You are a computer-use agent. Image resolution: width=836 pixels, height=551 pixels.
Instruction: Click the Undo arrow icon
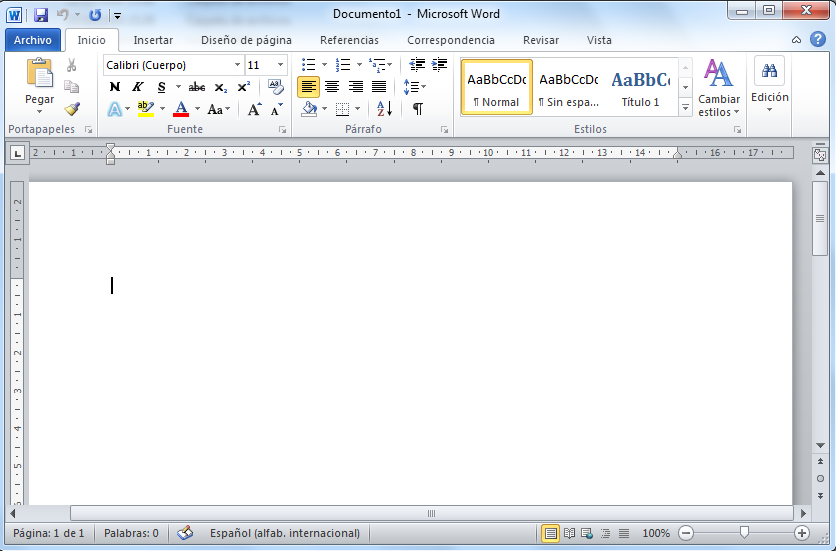coord(63,15)
